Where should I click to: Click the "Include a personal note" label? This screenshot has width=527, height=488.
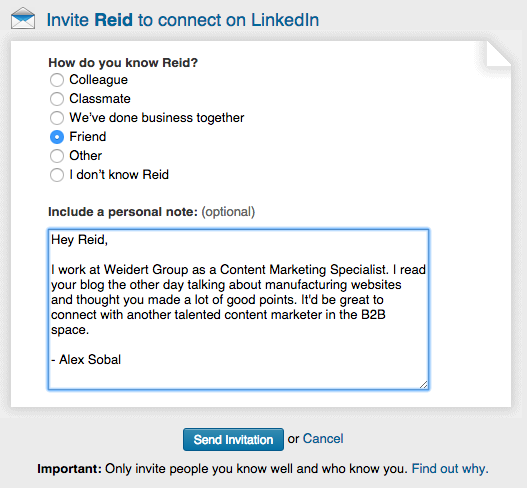pyautogui.click(x=123, y=212)
